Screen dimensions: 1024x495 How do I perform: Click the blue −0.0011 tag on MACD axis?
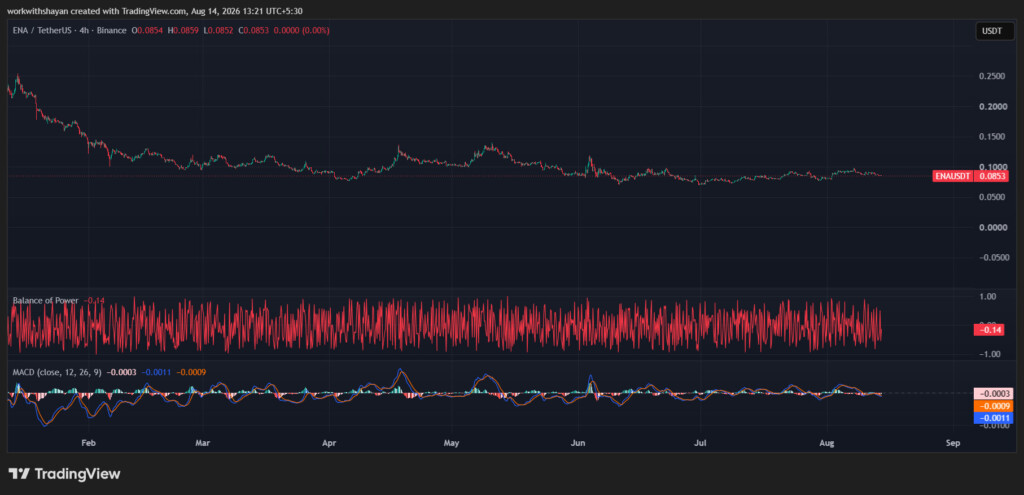point(991,417)
